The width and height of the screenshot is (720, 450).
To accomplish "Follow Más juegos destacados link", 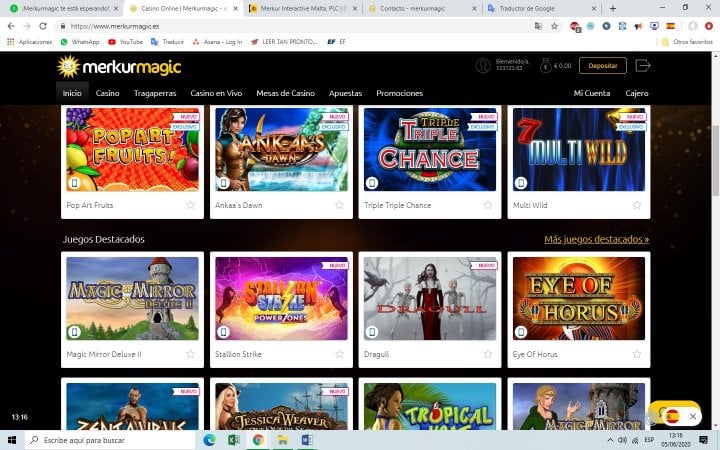I will [596, 239].
